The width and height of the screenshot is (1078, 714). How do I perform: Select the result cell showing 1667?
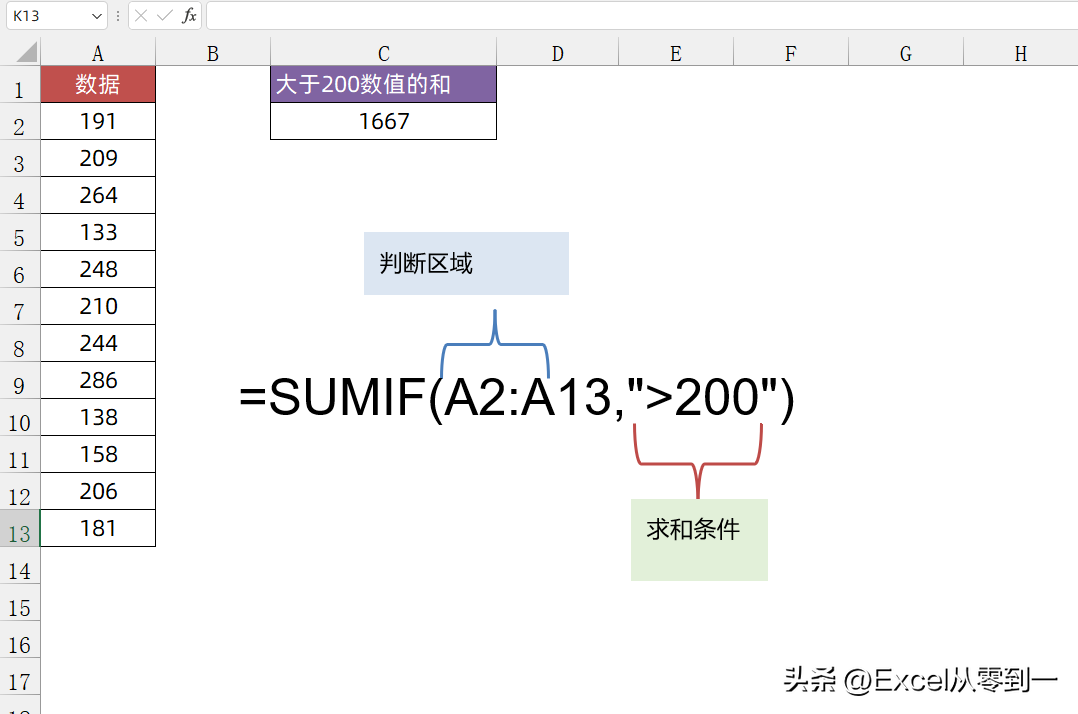tap(383, 121)
